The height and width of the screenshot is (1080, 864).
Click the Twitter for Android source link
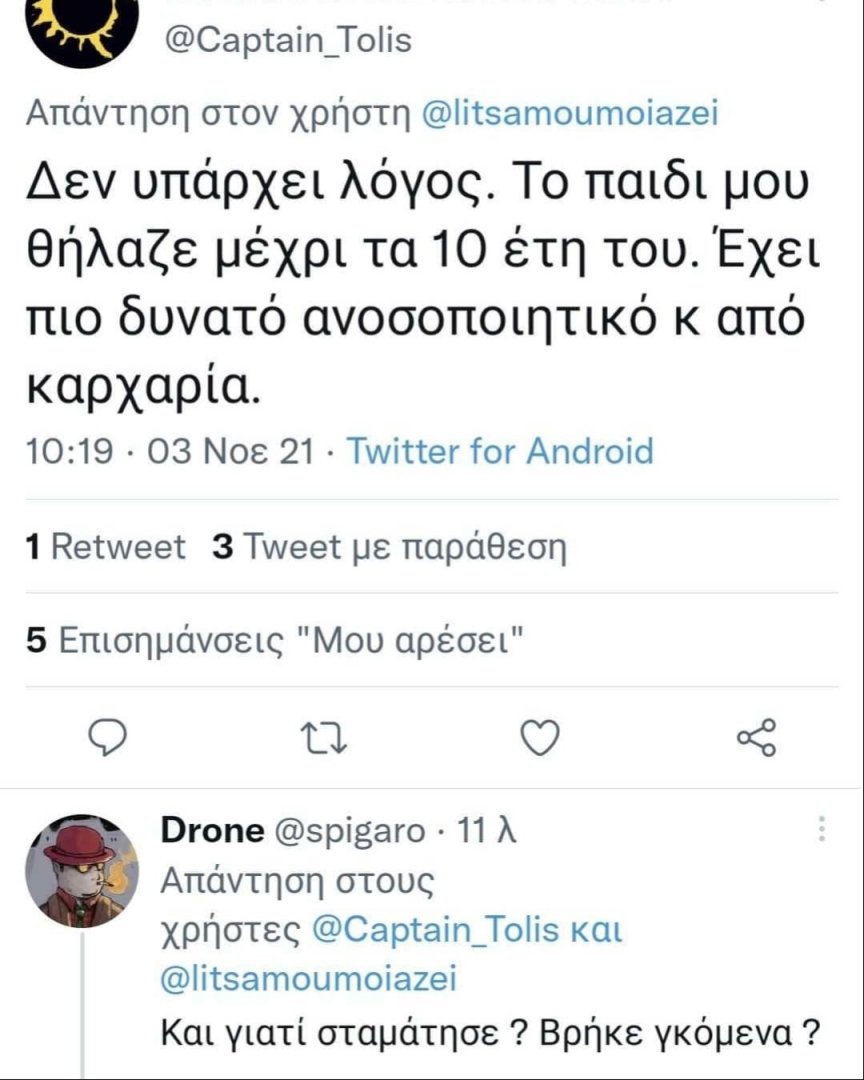pos(499,451)
